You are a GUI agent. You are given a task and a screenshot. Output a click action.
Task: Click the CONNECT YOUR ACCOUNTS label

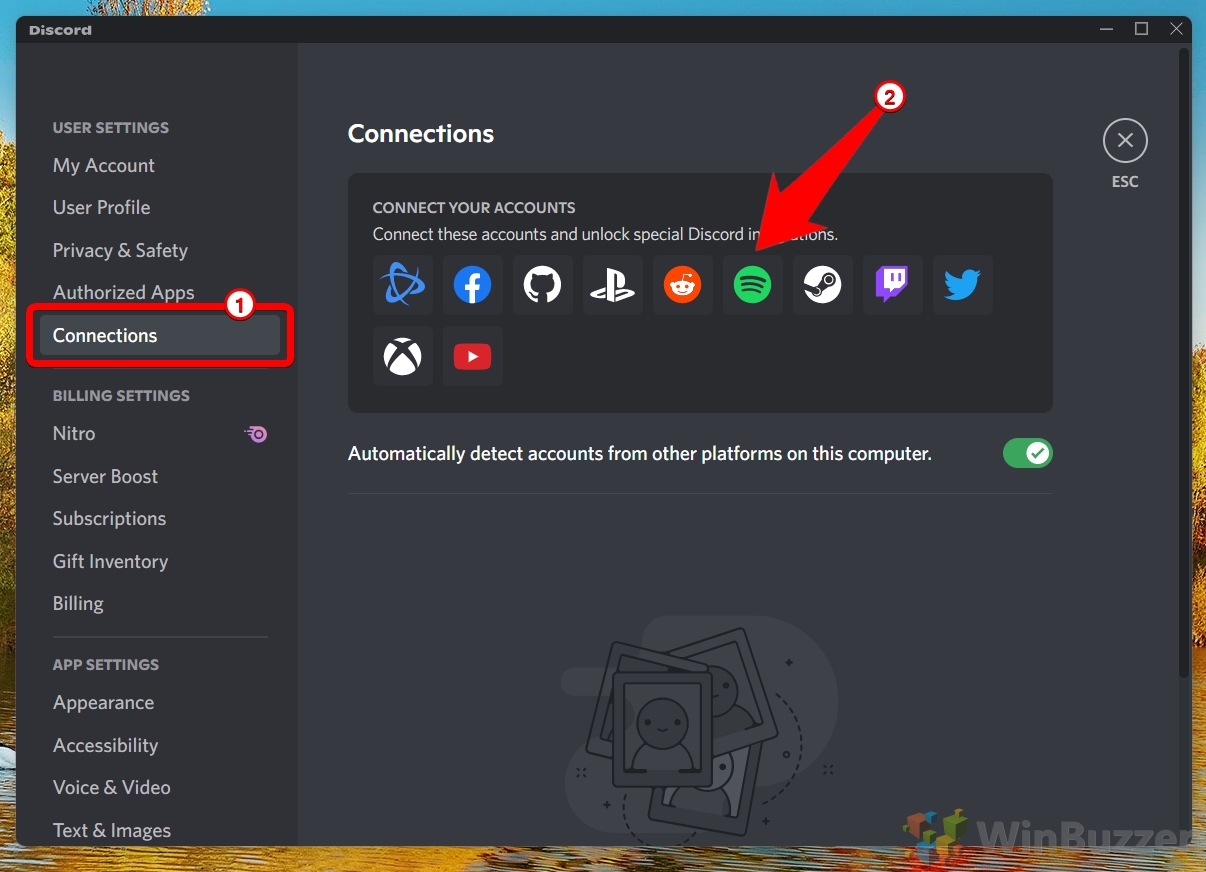point(474,208)
